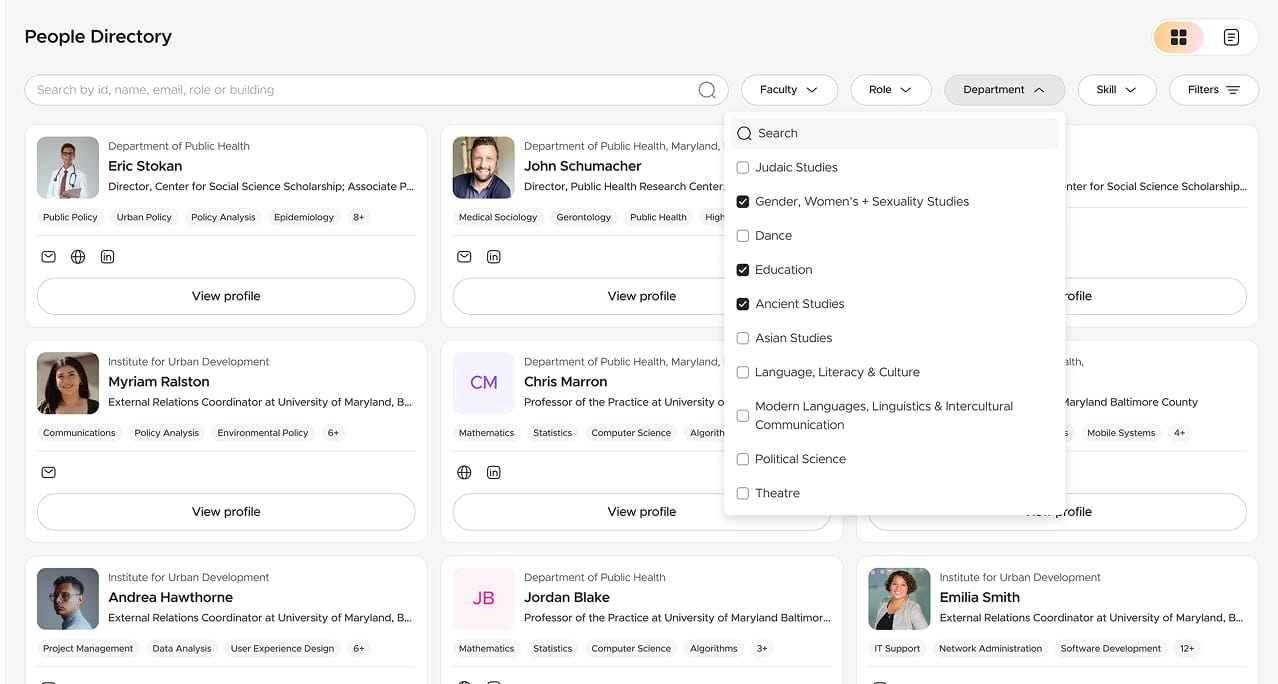View John Schumacher's profile
The height and width of the screenshot is (684, 1278).
642,296
